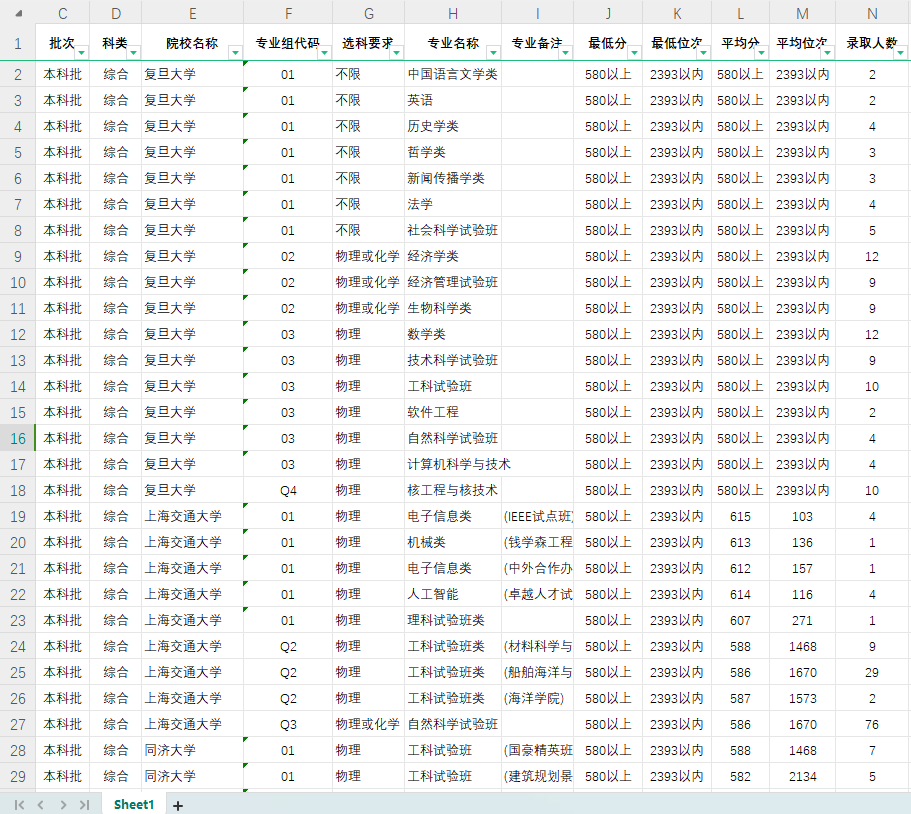Click average rank cell 103
911x814 pixels.
(x=802, y=516)
